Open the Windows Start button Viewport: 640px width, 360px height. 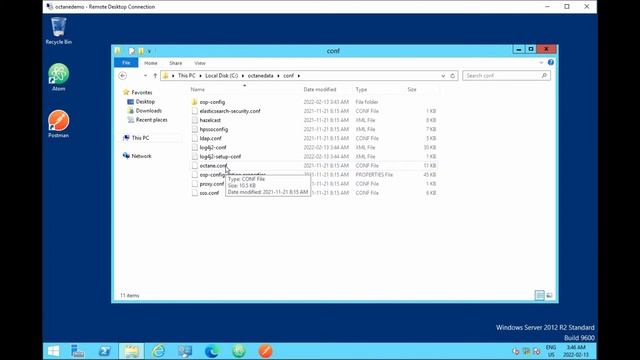click(x=53, y=351)
